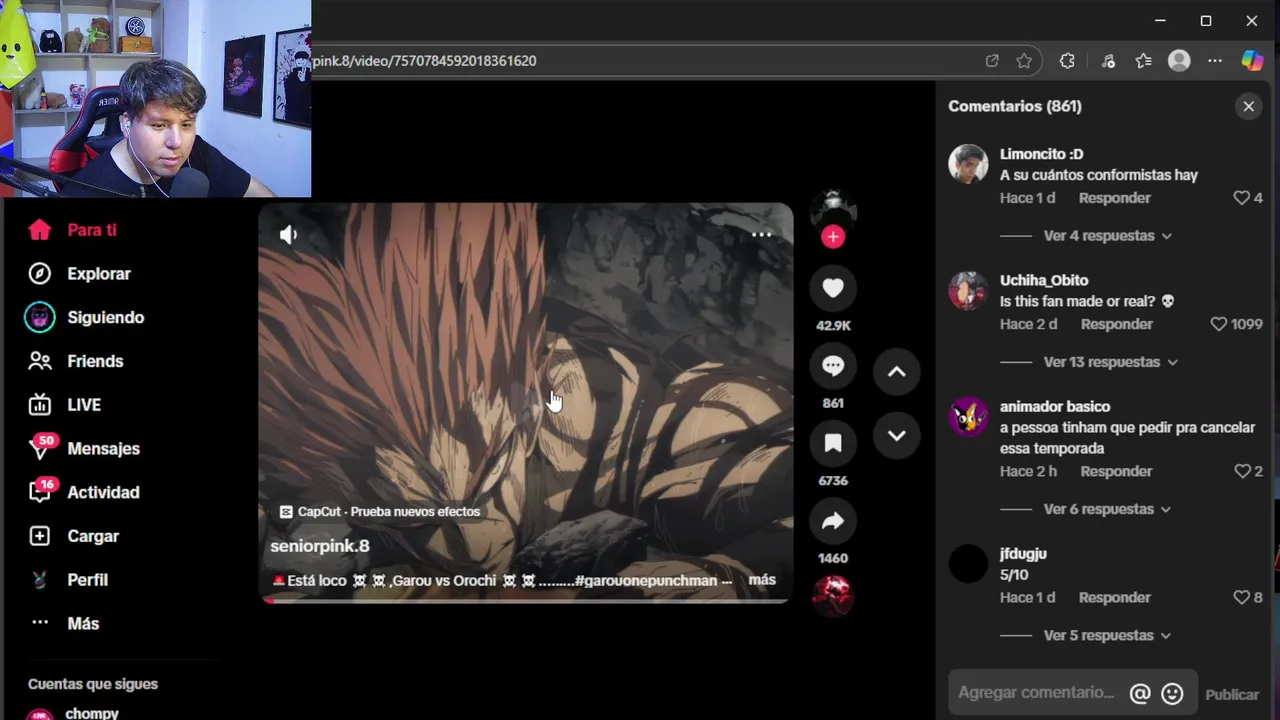Like Uchiha_Obito's comment with 1099 likes
Screen dimensions: 1280x720
[x=1218, y=324]
